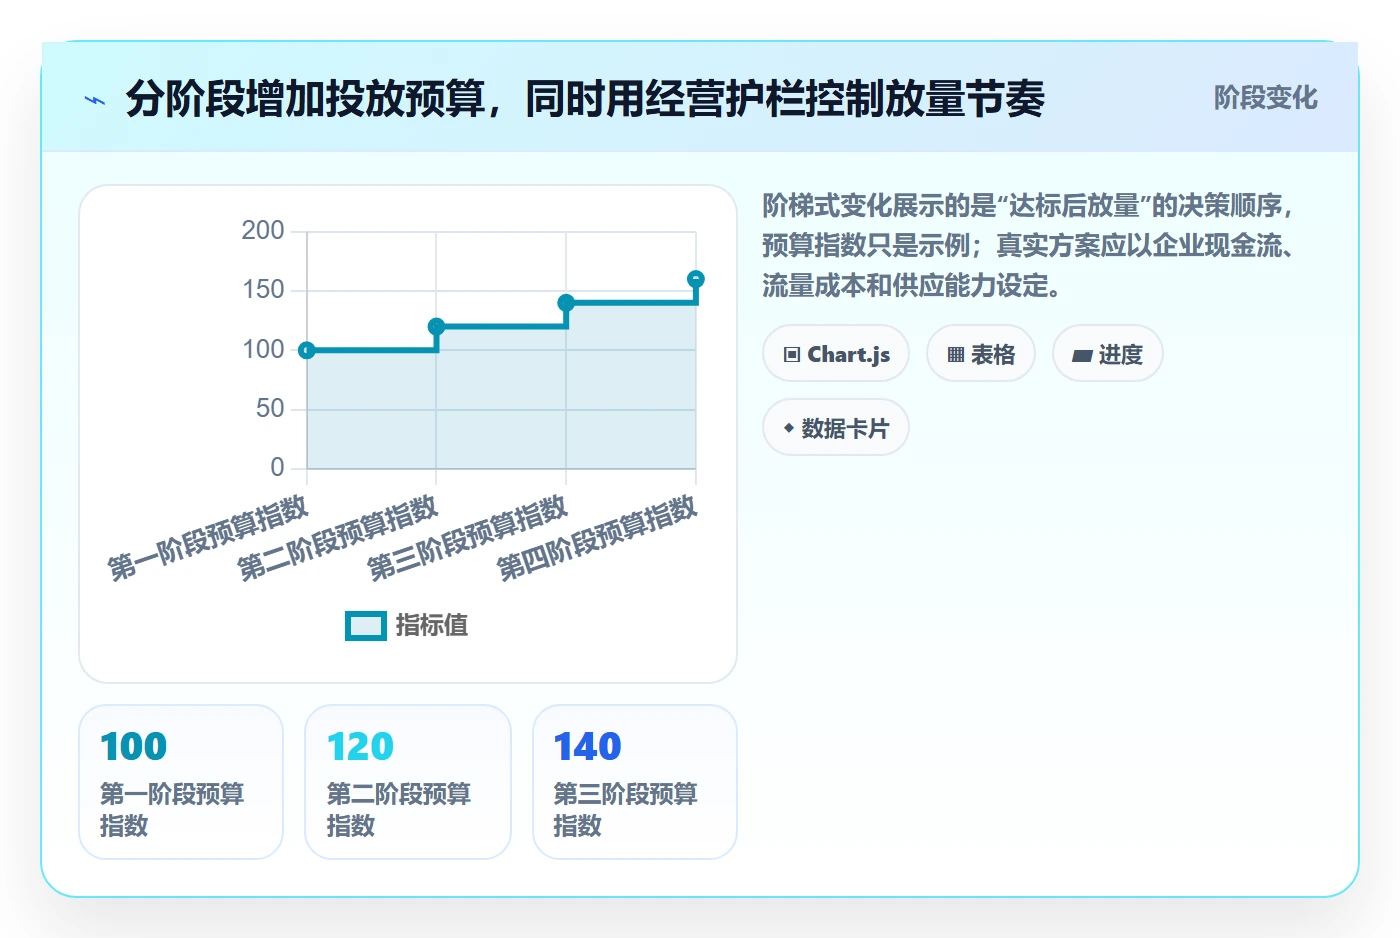Viewport: 1400px width, 938px height.
Task: Select the 表格 tag chip
Action: (x=981, y=354)
